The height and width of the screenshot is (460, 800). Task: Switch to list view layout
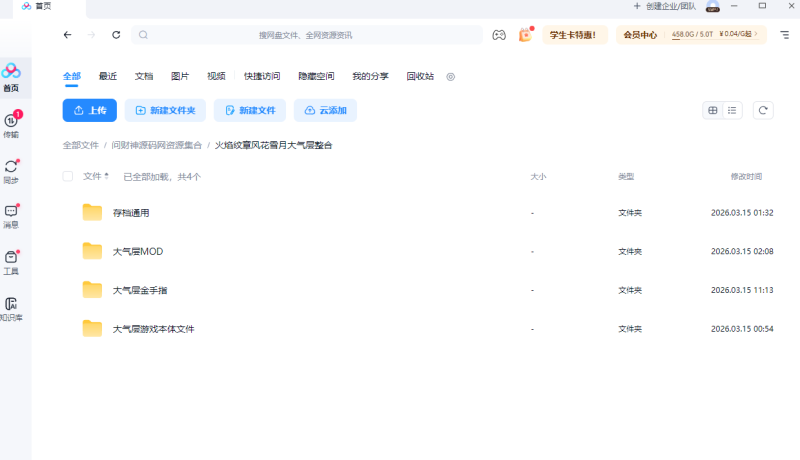732,110
